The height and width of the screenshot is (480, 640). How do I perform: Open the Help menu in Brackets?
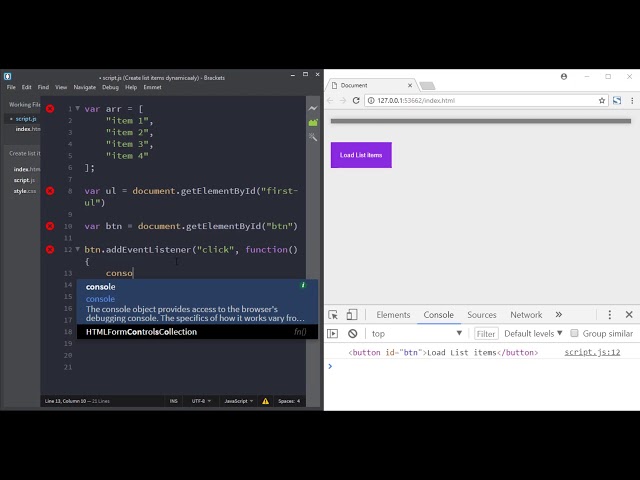click(x=131, y=87)
